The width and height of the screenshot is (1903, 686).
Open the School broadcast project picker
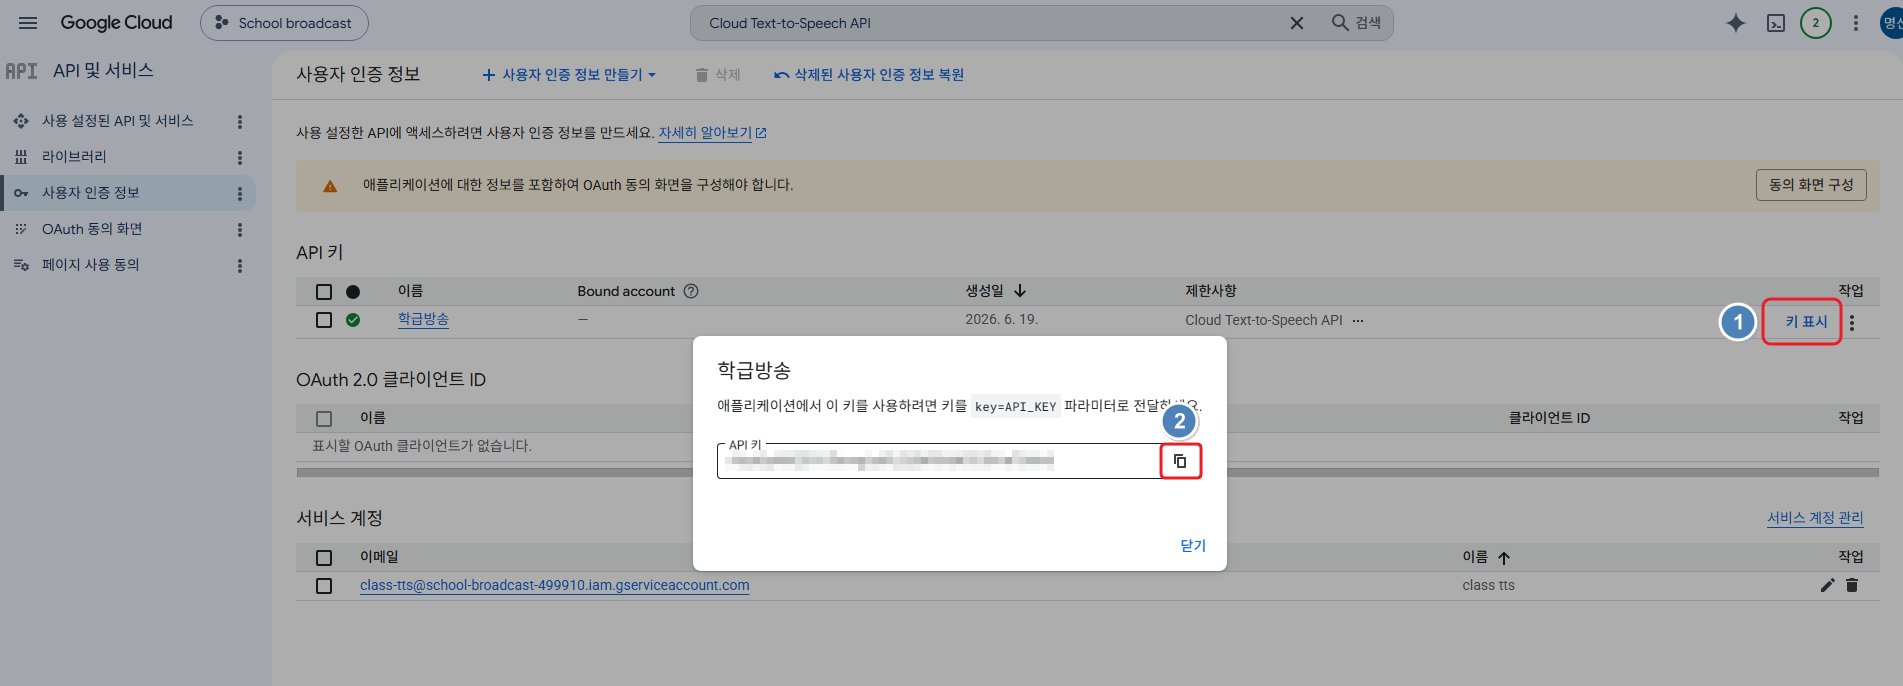284,23
